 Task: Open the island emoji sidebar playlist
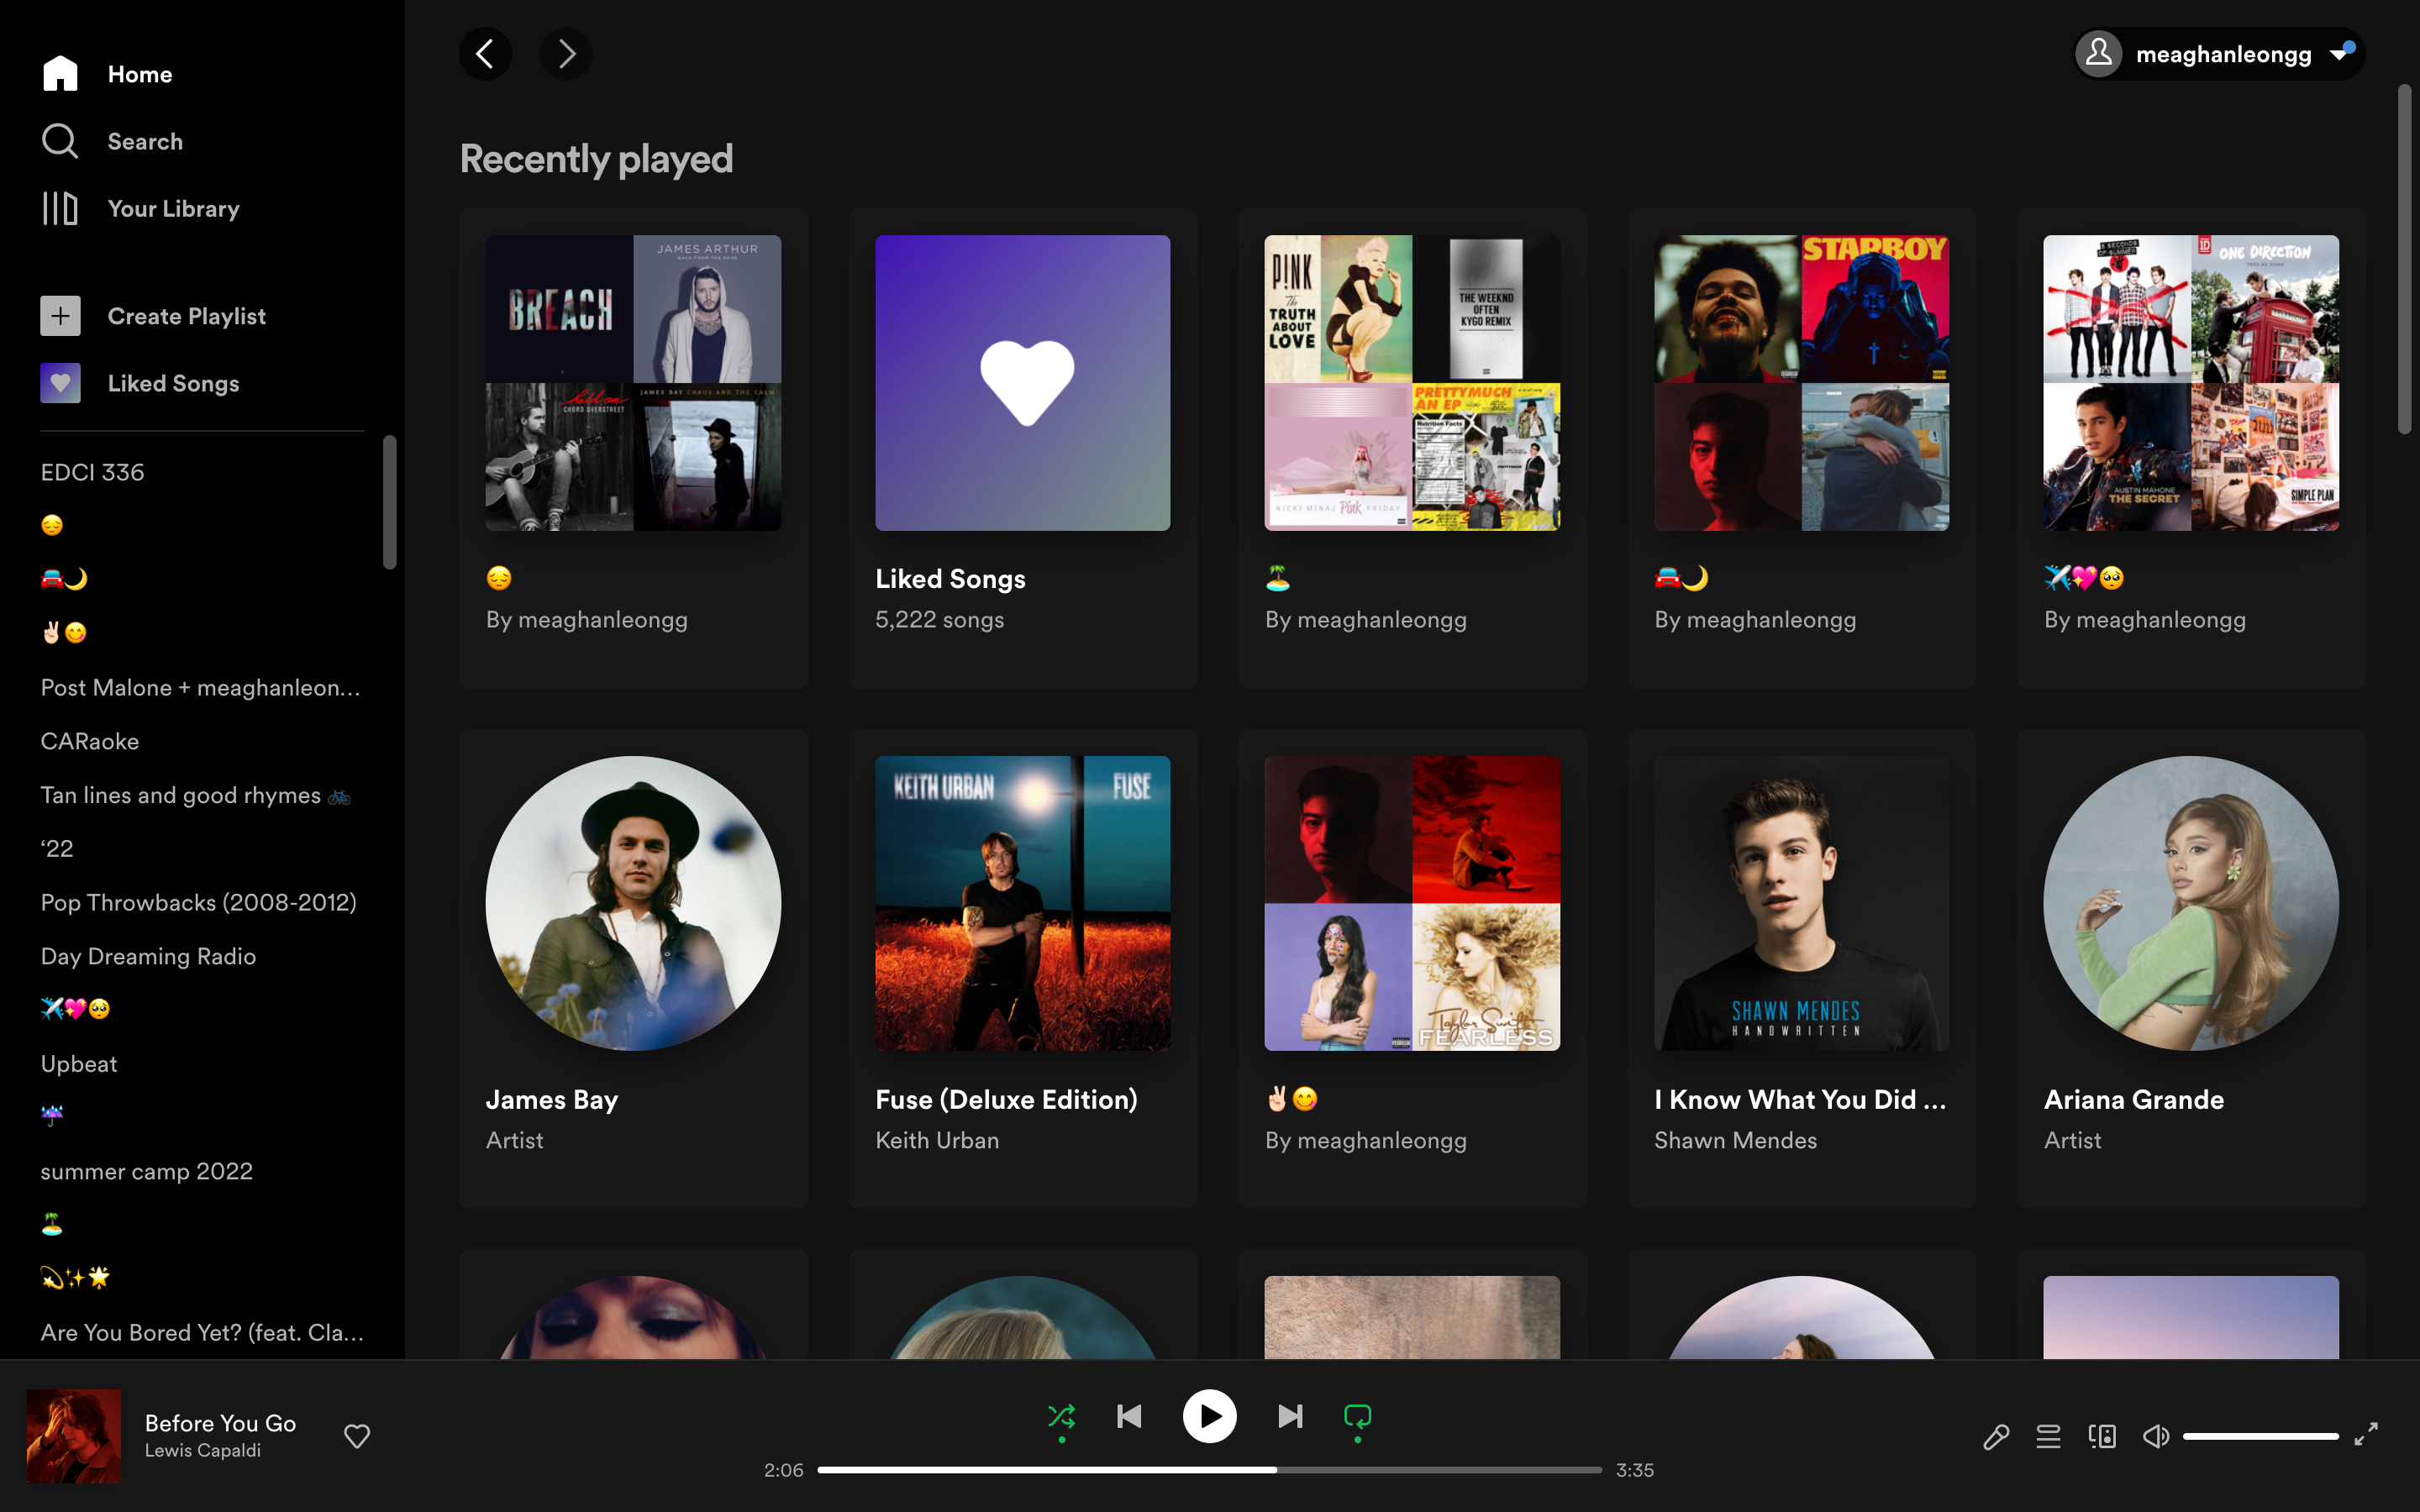[52, 1224]
